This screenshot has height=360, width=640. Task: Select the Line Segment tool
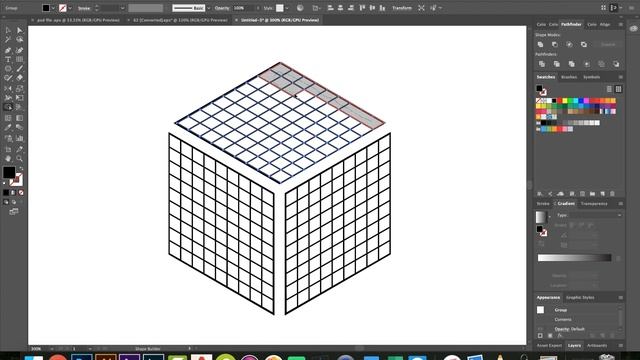[19, 69]
